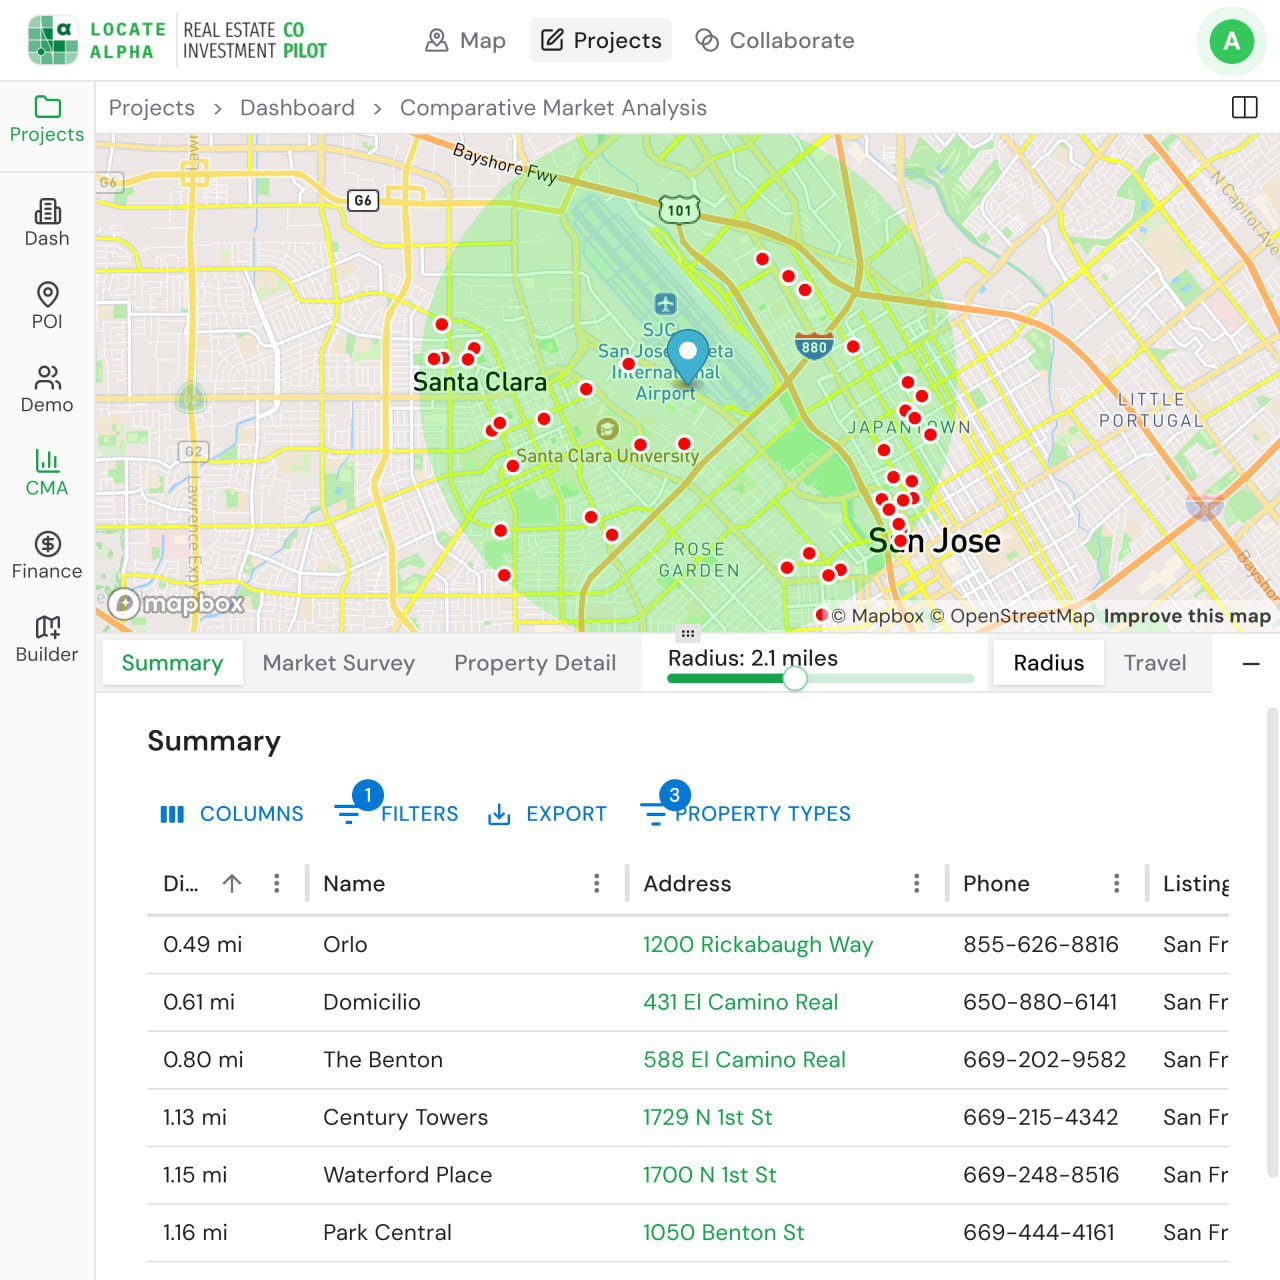This screenshot has width=1280, height=1280.
Task: Select the Domicilio property name
Action: click(372, 1002)
